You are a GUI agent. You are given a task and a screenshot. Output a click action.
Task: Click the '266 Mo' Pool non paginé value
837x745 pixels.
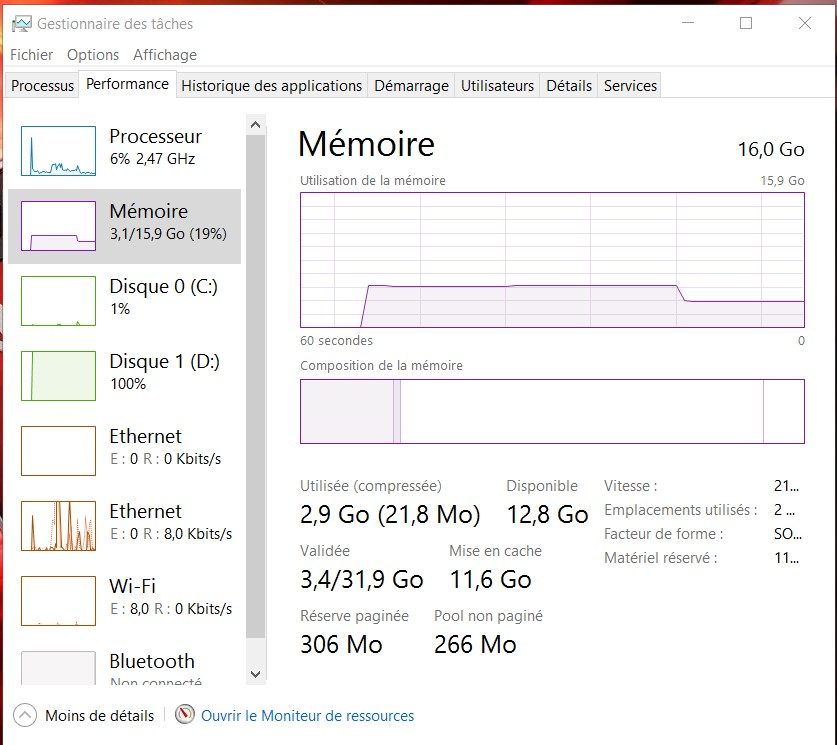(475, 644)
